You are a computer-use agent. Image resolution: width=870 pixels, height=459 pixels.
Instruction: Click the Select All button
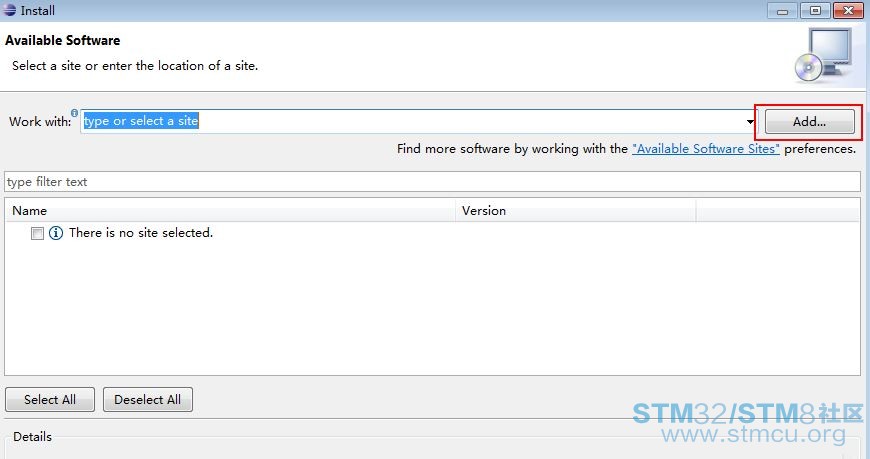50,400
